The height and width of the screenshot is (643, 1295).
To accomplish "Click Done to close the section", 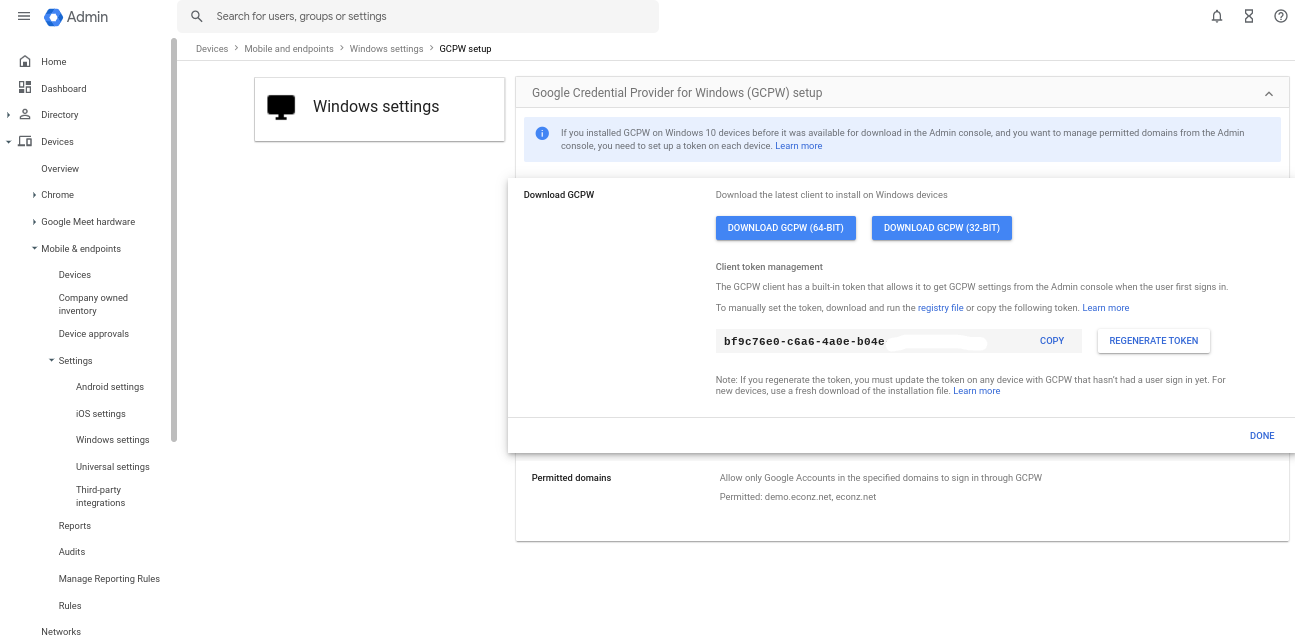I will coord(1262,436).
